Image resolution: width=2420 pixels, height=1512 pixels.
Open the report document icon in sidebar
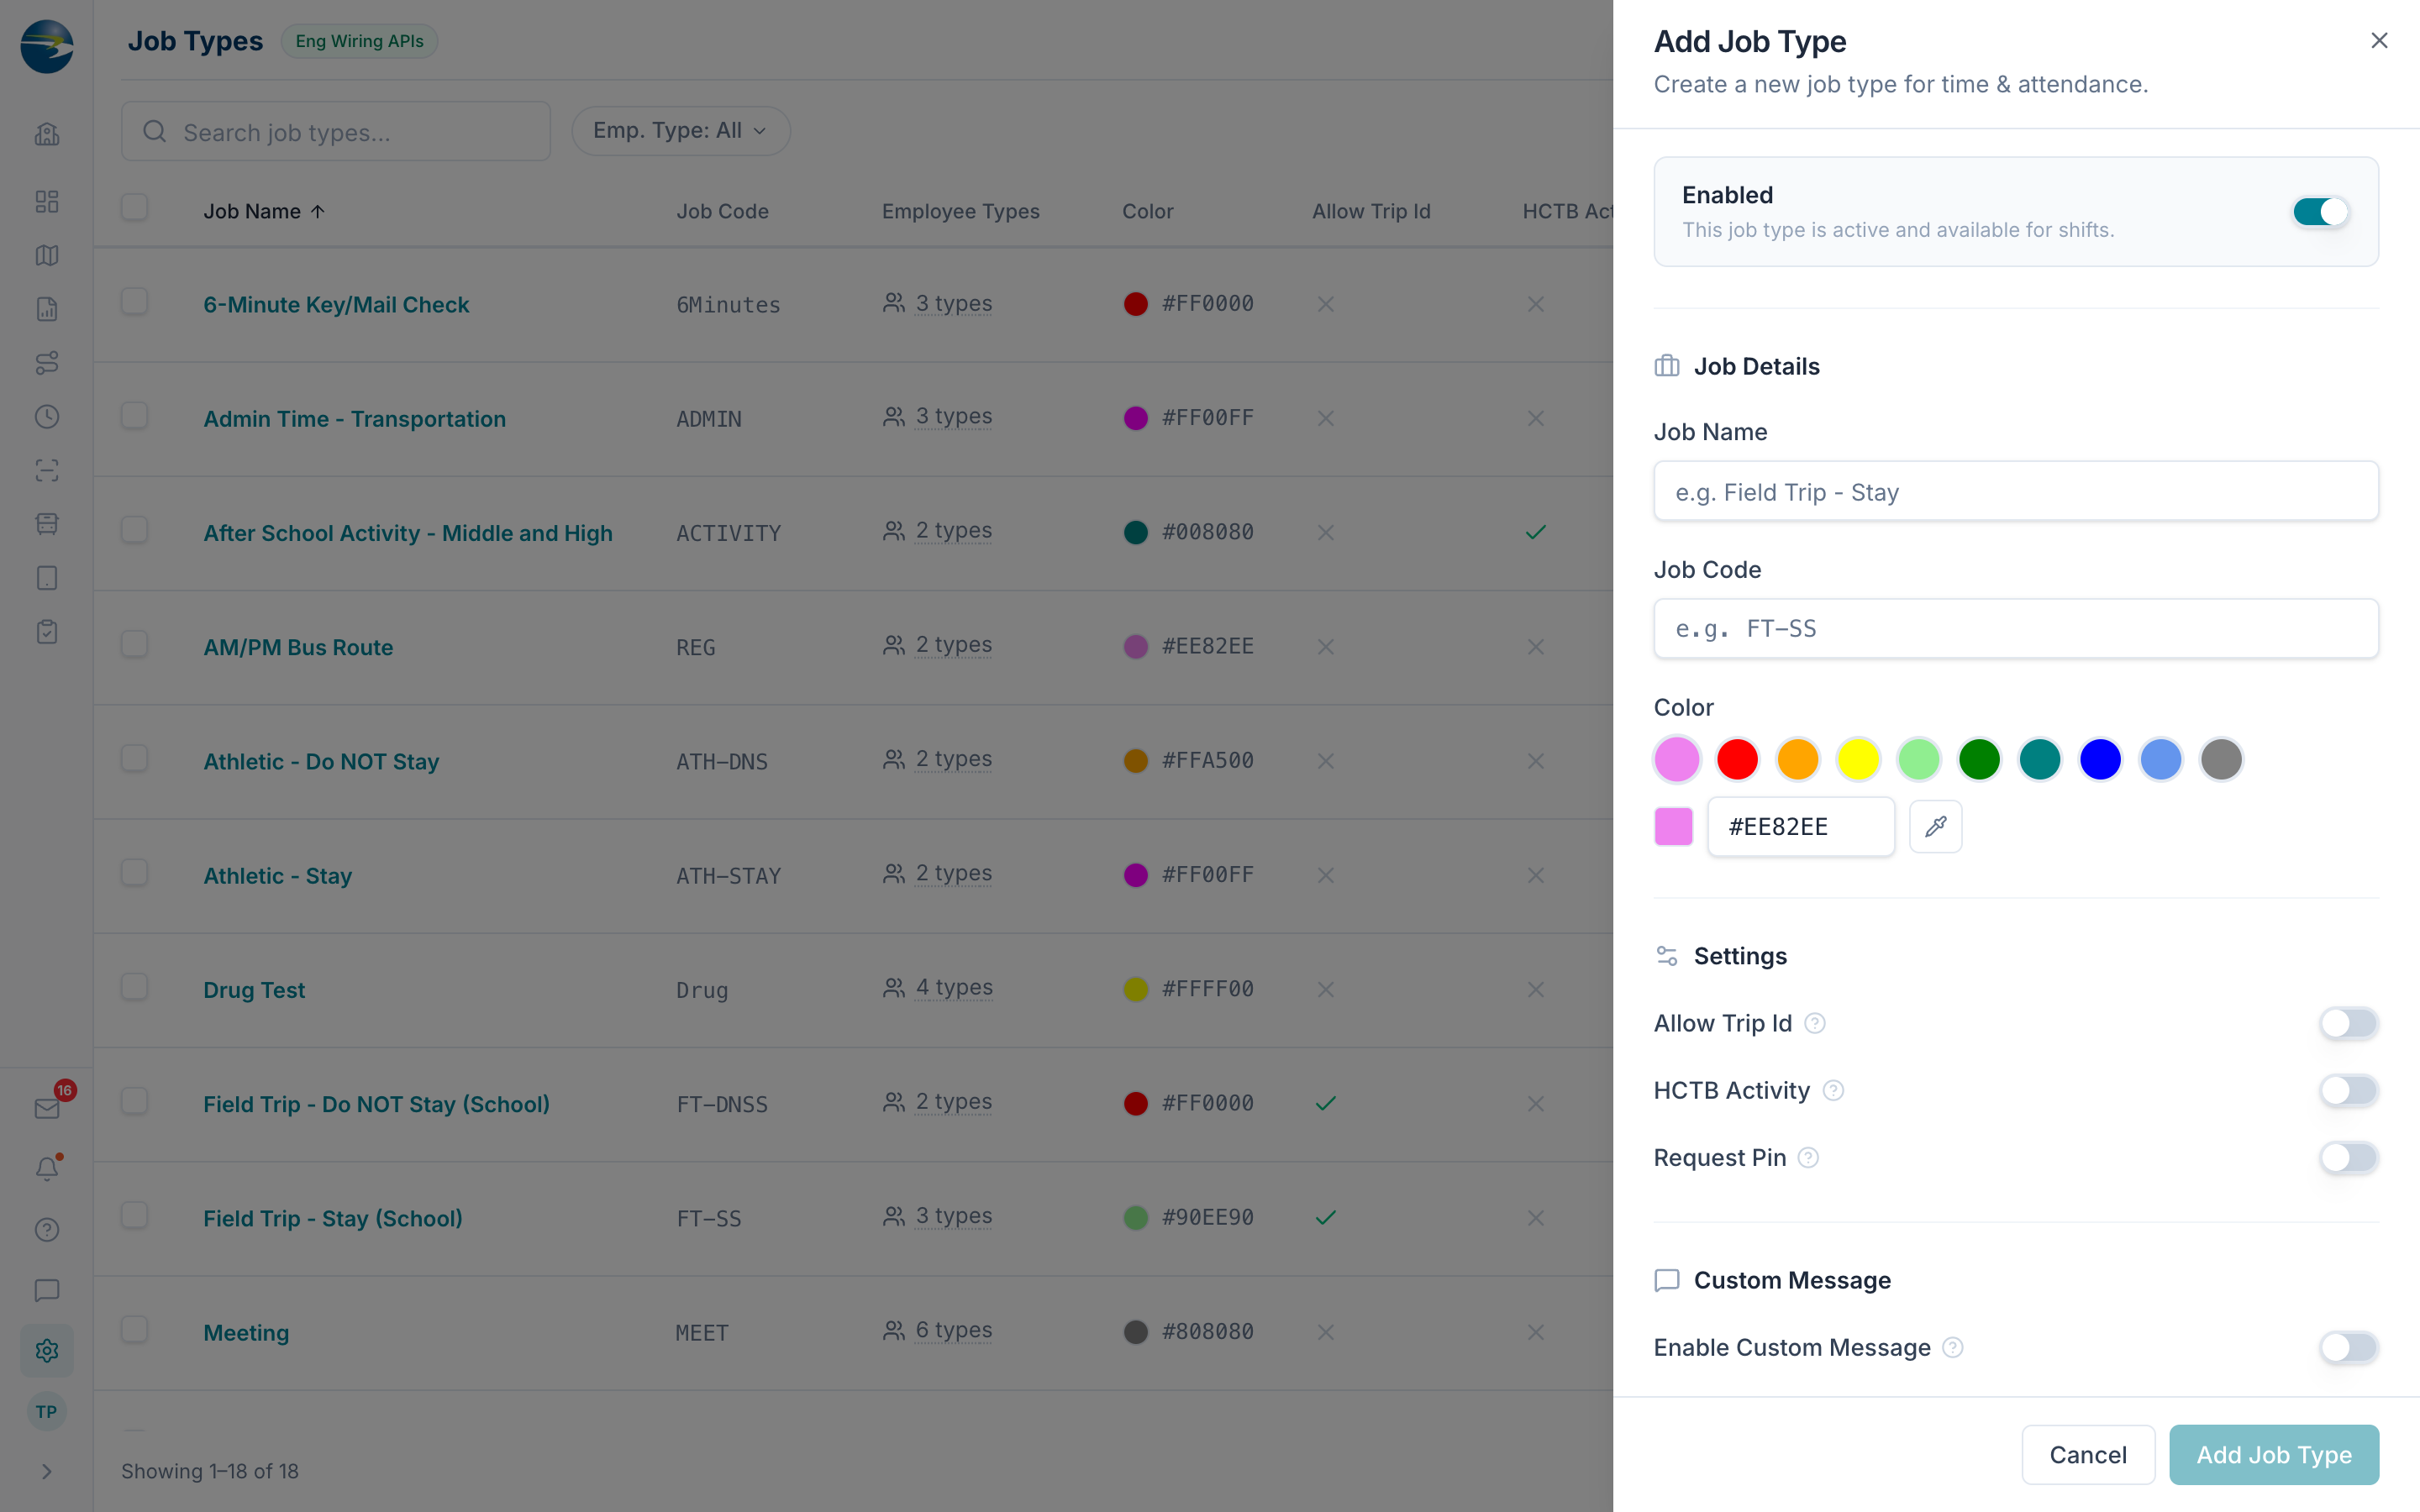(47, 309)
